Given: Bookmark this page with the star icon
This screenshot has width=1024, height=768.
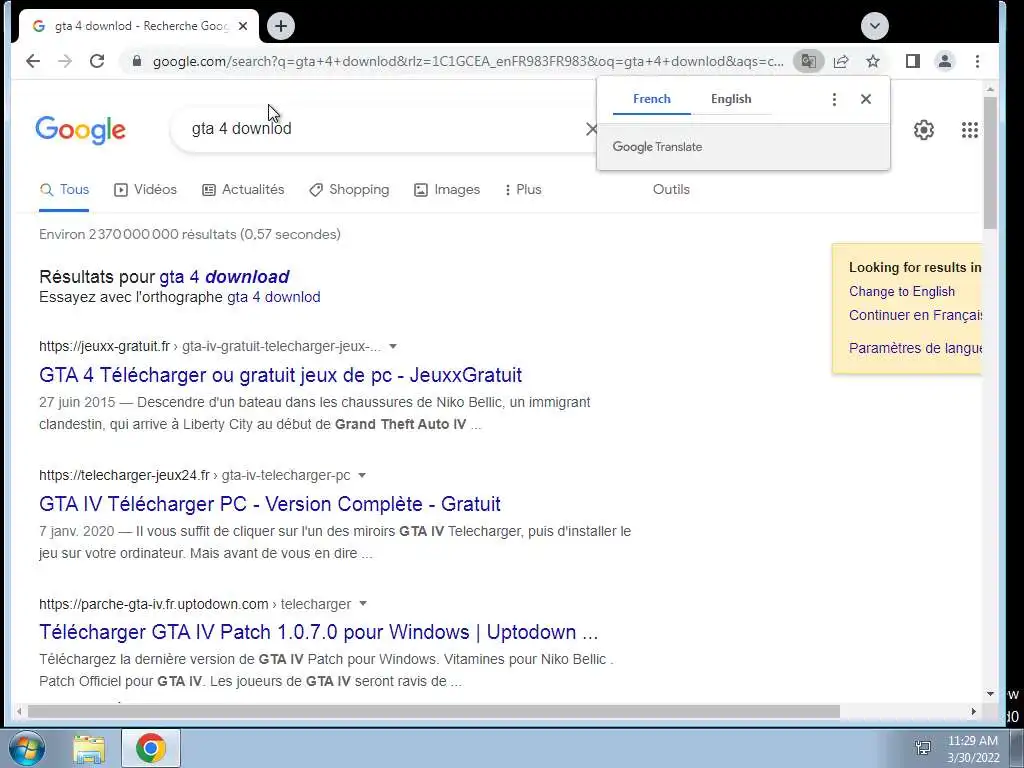Looking at the screenshot, I should click(x=873, y=61).
